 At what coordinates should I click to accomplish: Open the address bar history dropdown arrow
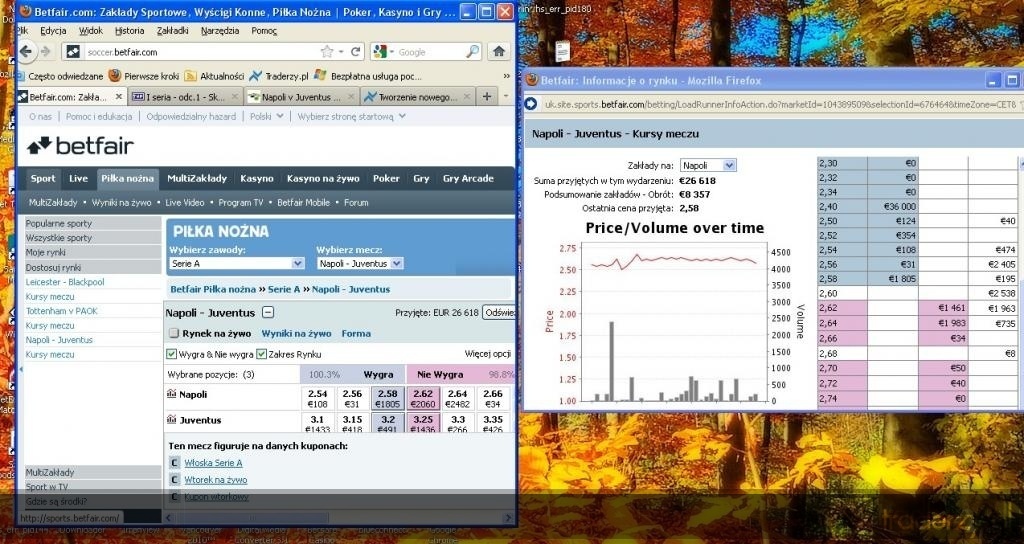coord(341,52)
